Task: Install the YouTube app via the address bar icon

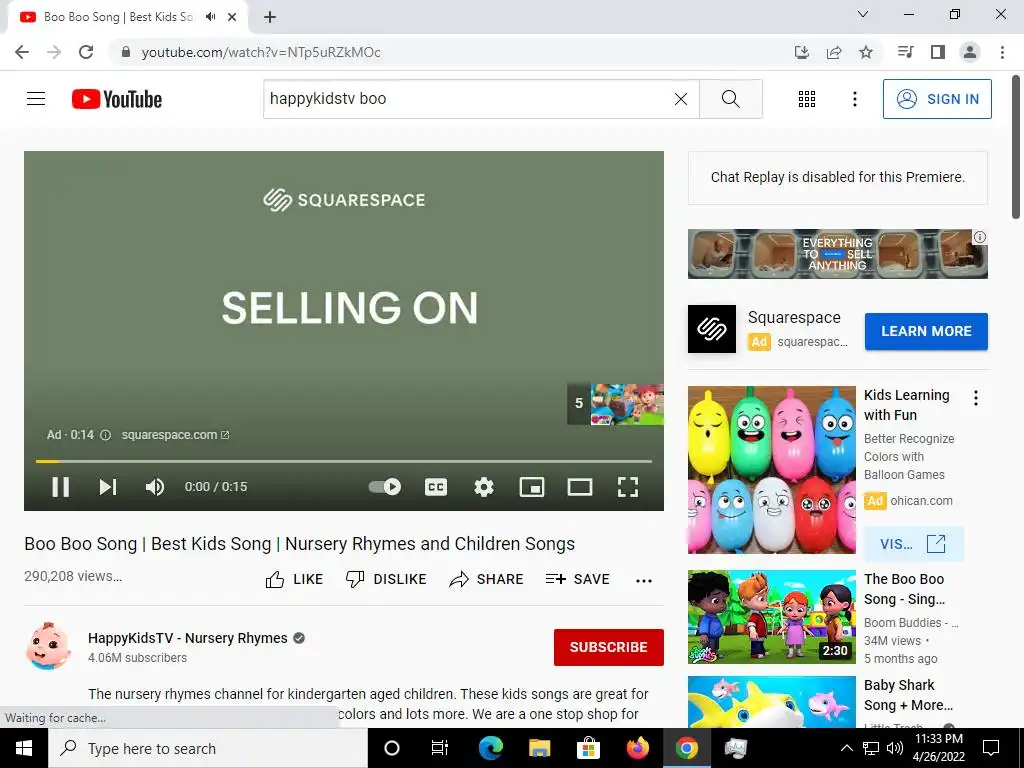Action: 802,52
